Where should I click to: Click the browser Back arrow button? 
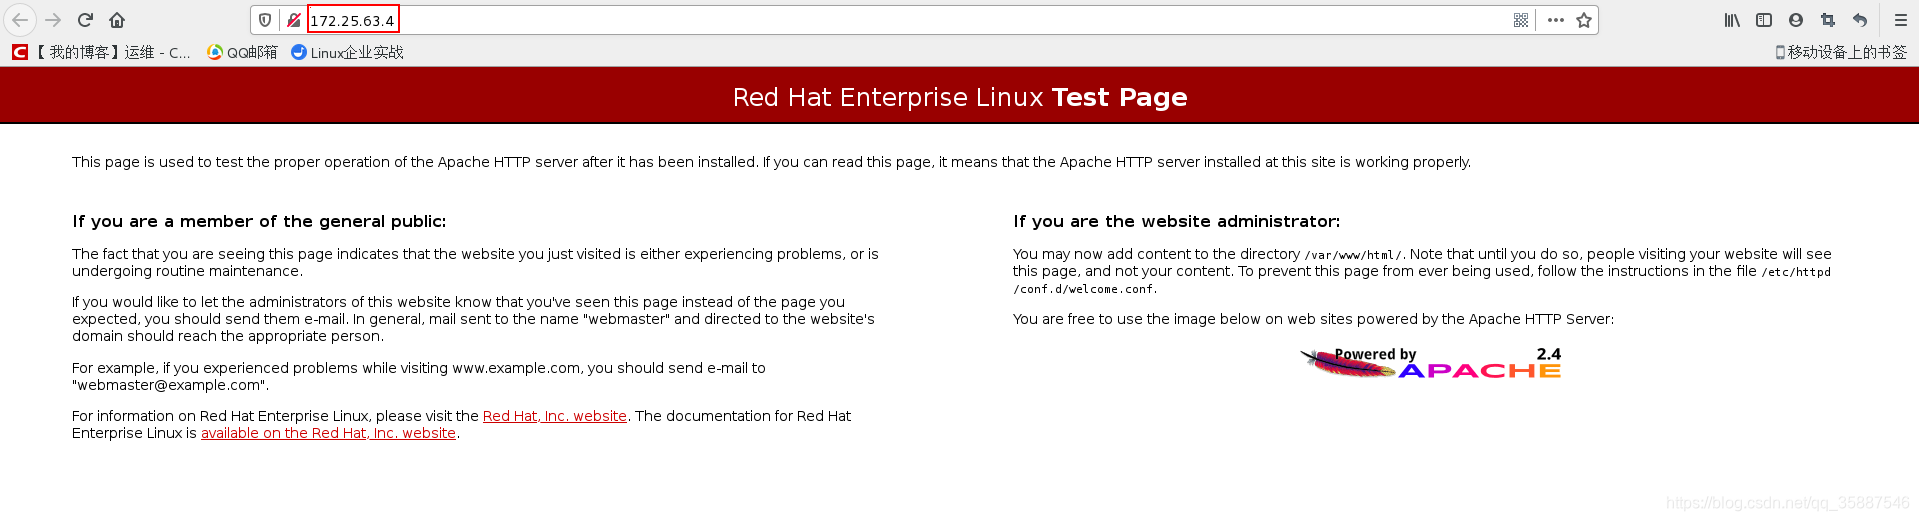20,20
